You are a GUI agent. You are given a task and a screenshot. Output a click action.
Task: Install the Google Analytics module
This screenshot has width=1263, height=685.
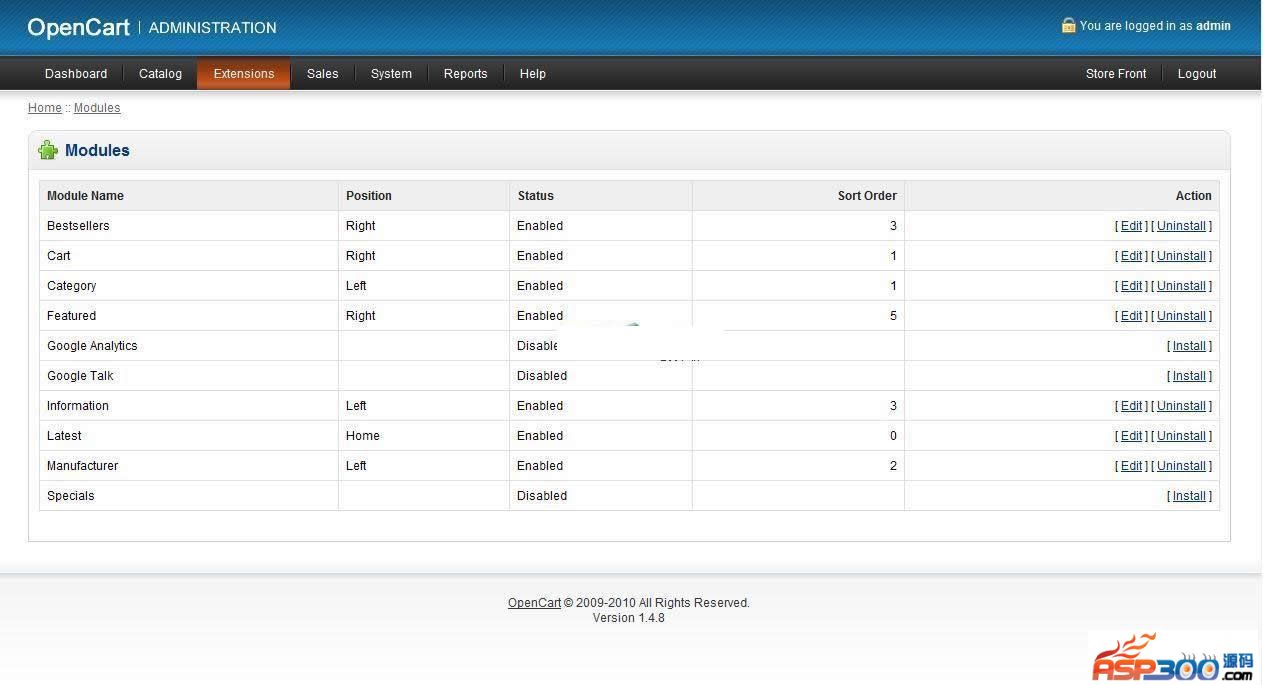[x=1189, y=346]
